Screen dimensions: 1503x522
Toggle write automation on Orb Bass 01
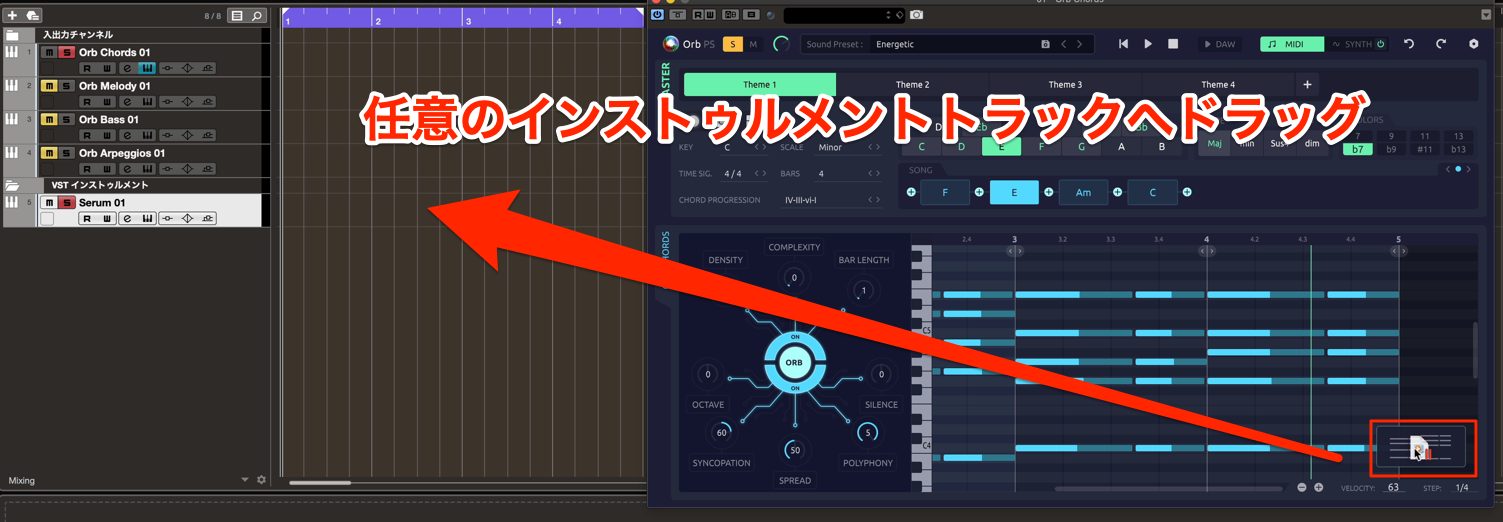pyautogui.click(x=107, y=135)
